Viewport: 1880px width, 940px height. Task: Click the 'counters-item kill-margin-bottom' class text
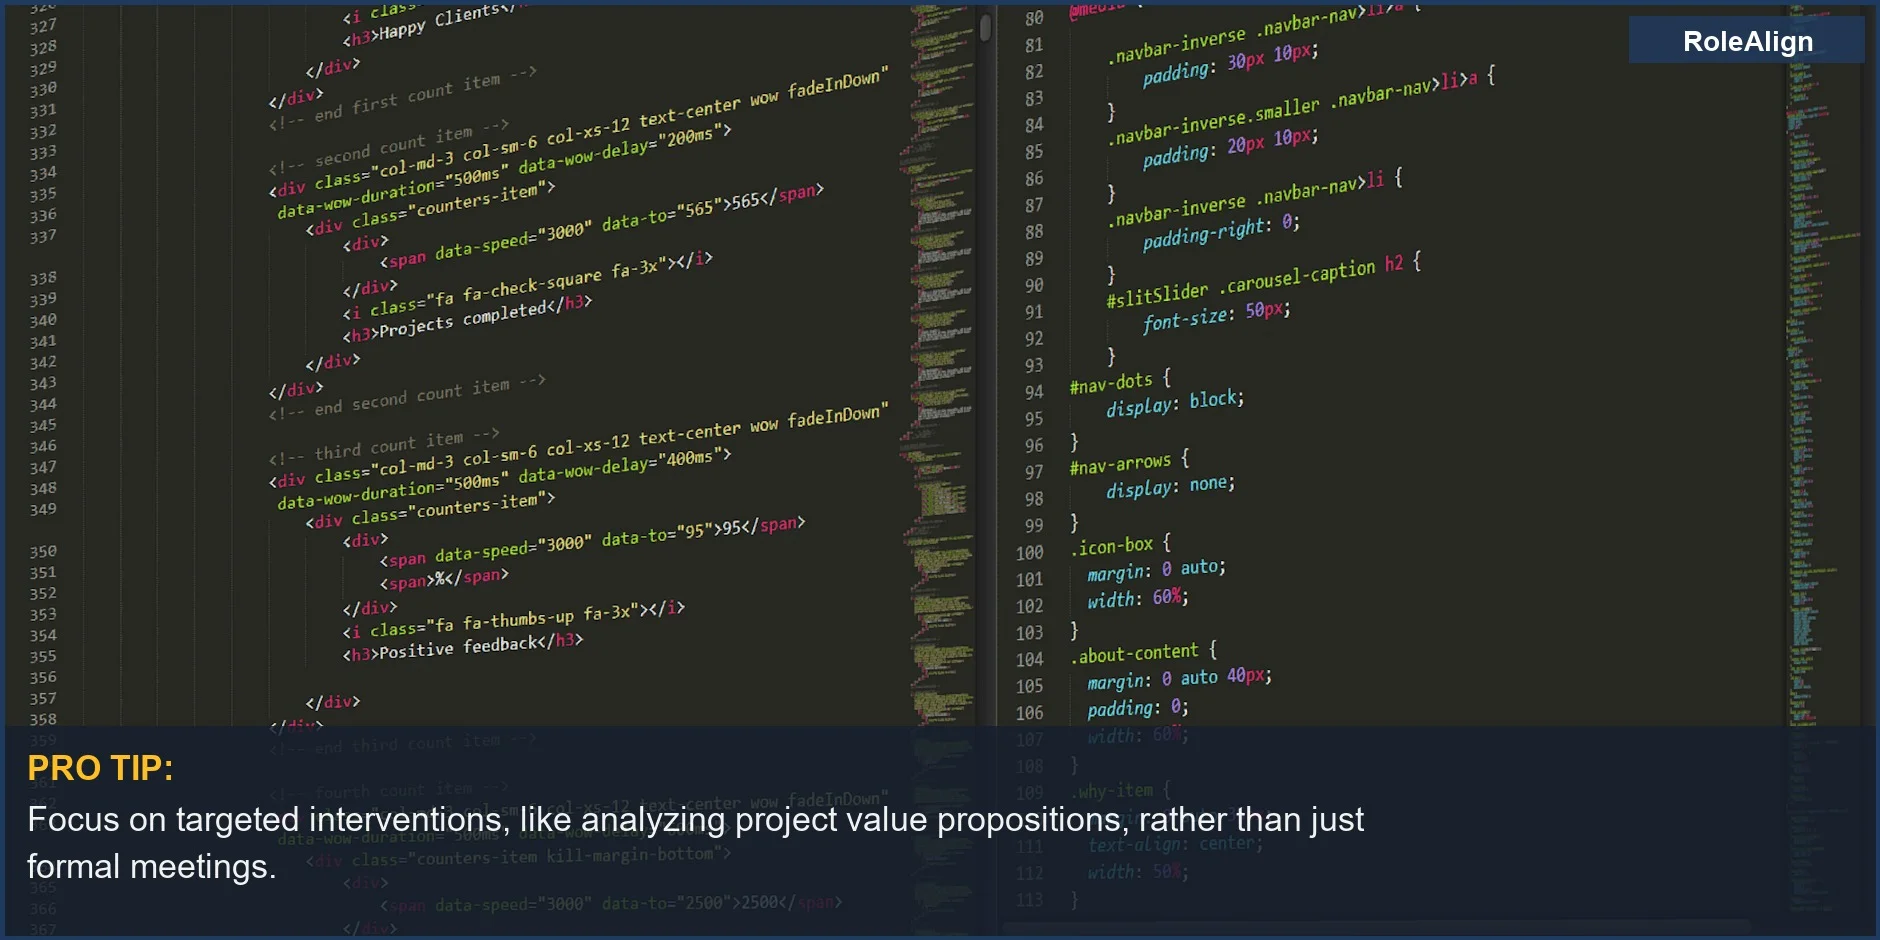(543, 855)
